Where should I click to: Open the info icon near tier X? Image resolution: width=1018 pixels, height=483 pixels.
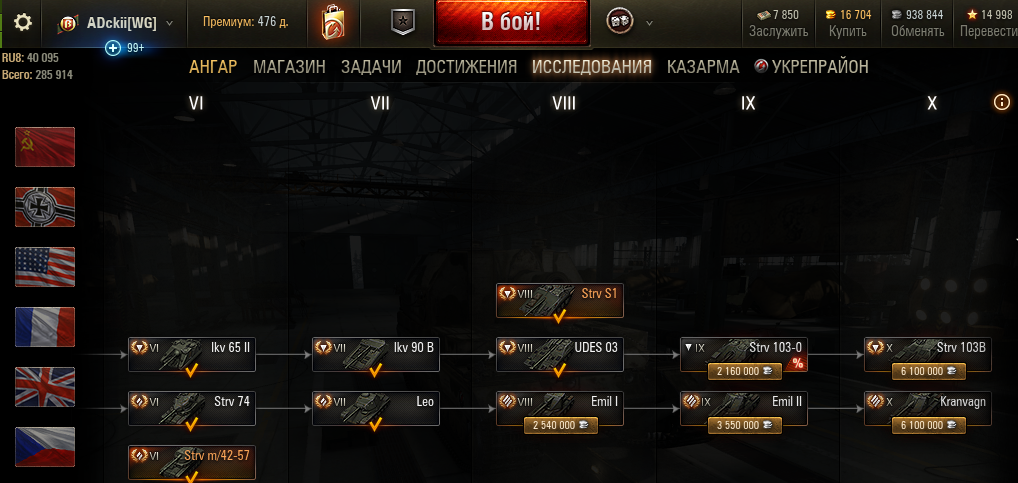1002,102
